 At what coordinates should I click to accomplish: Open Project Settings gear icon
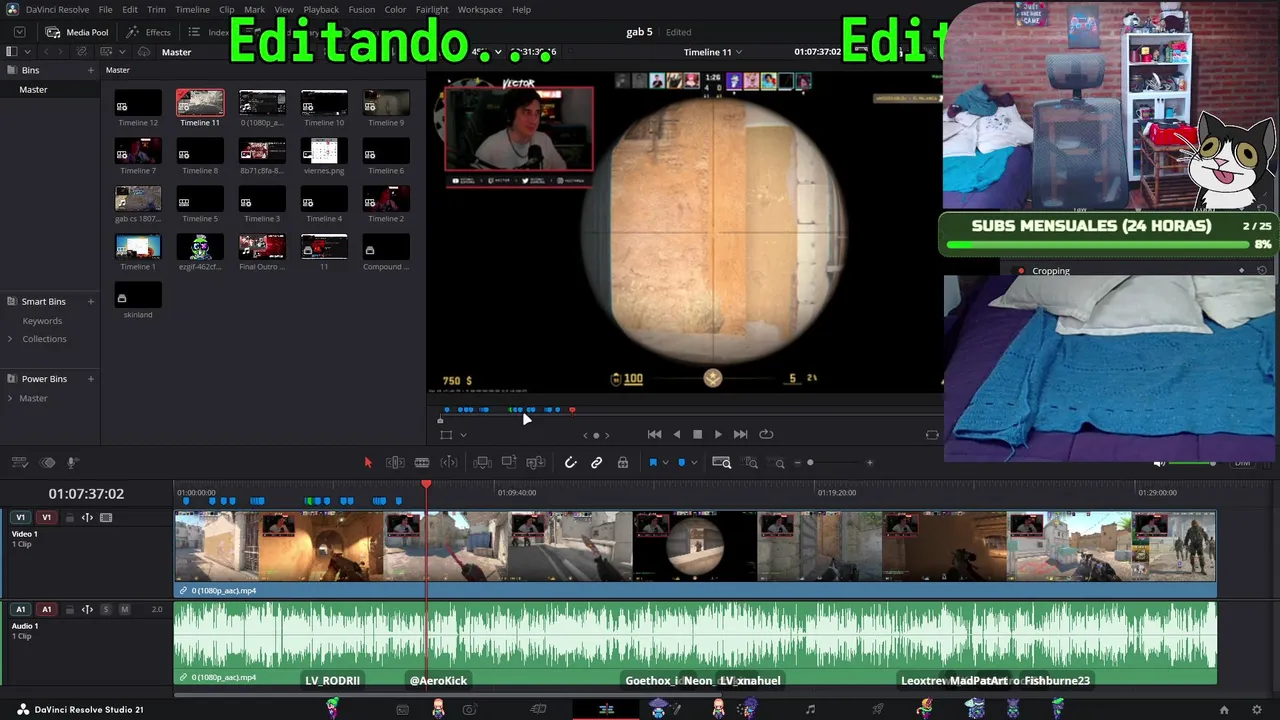pos(1257,710)
